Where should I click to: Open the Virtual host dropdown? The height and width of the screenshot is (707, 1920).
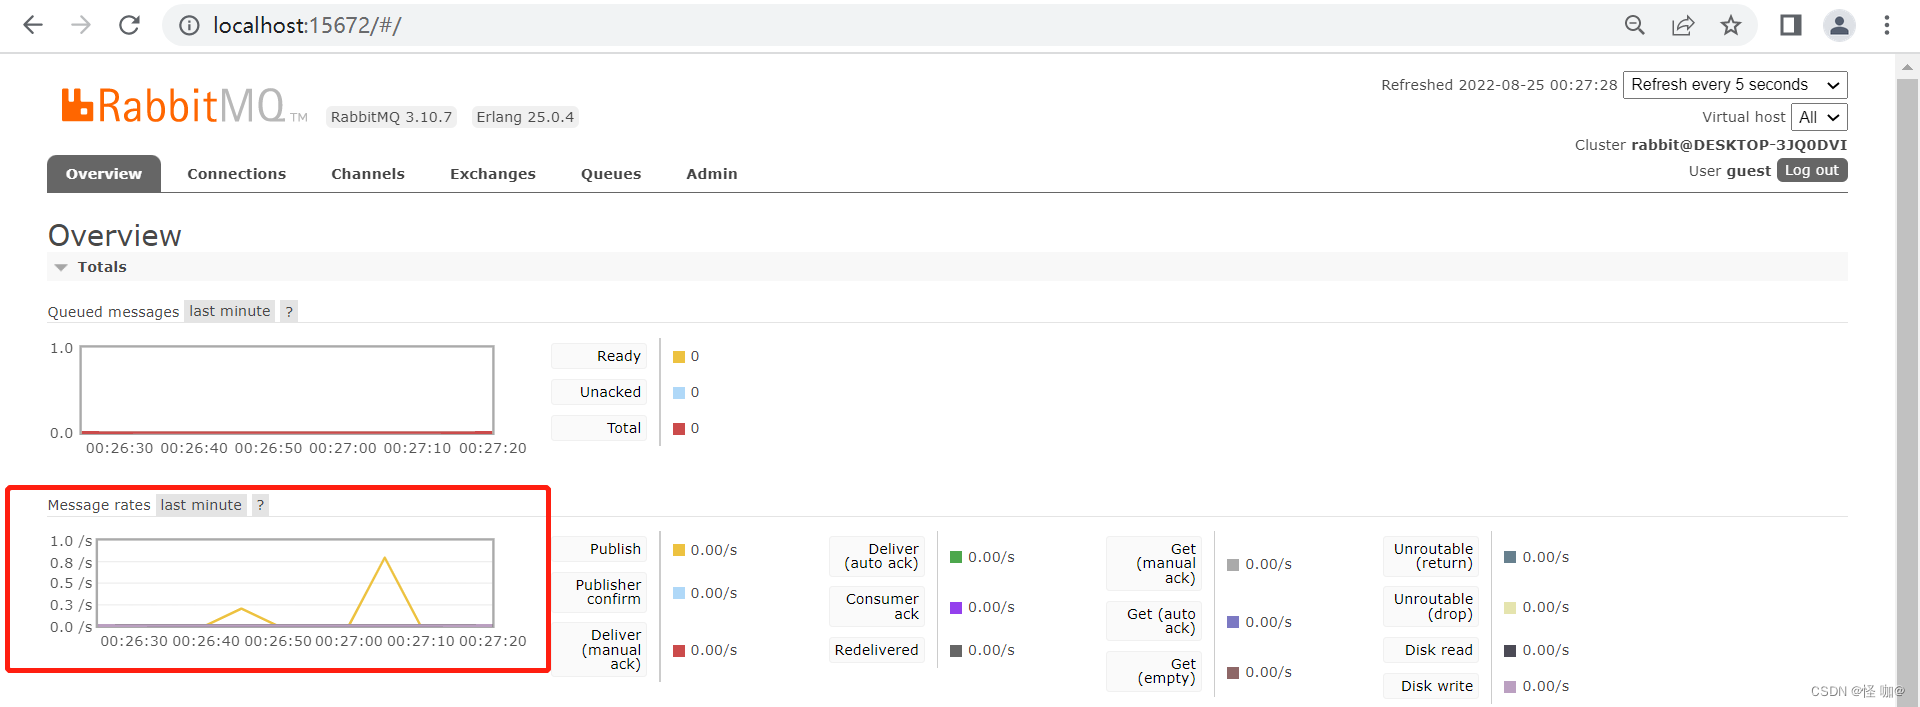click(x=1818, y=117)
